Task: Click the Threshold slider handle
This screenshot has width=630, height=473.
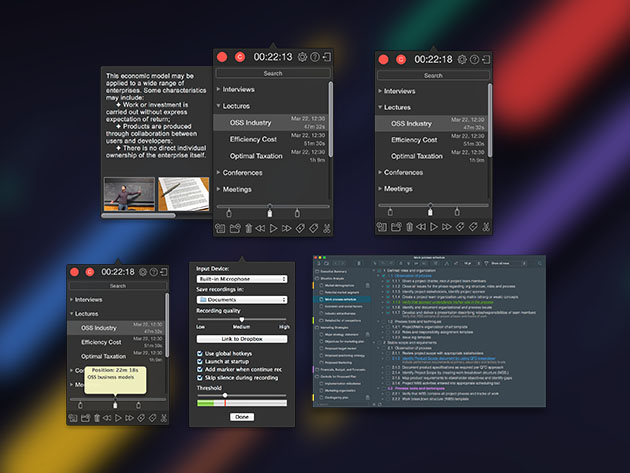Action: 225,395
